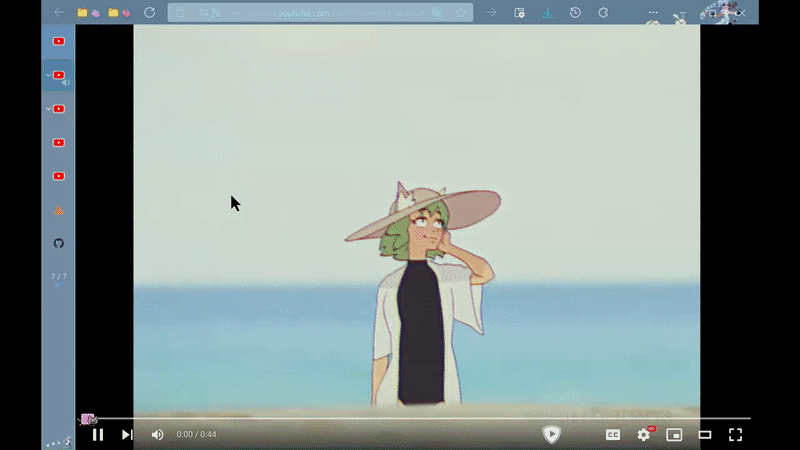Image resolution: width=800 pixels, height=450 pixels.
Task: Collapse the chevron on the audio-playing YouTube tab
Action: click(48, 75)
